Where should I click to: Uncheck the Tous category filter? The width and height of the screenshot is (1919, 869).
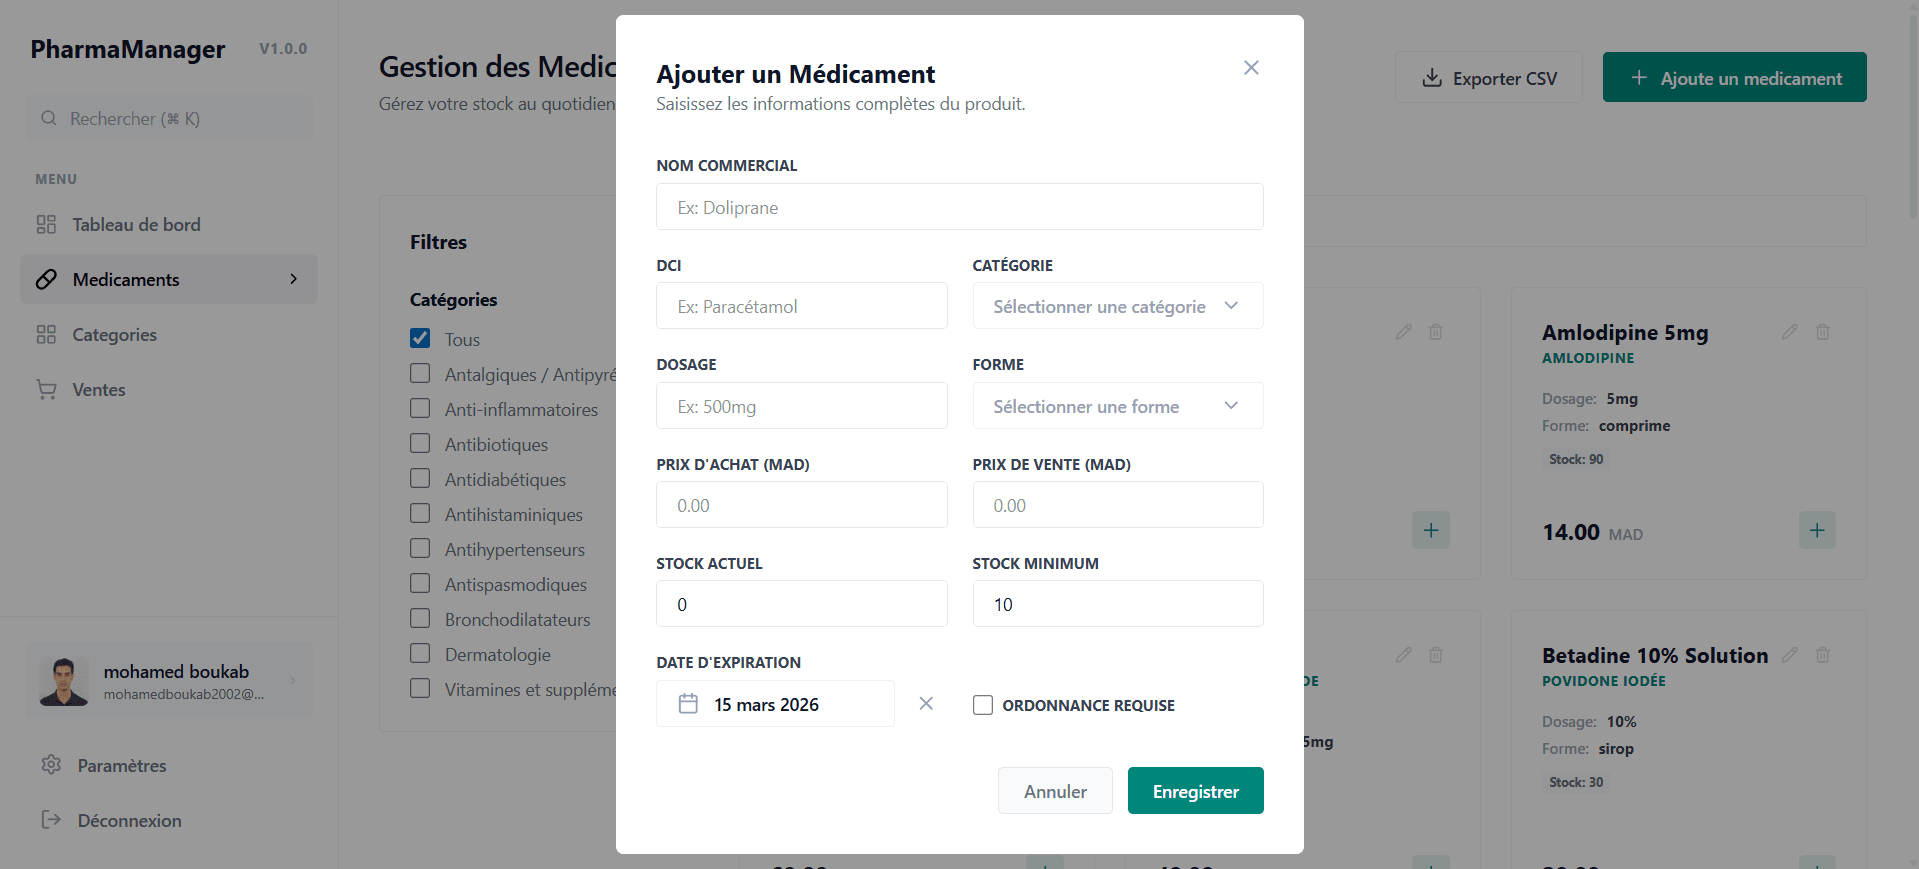click(x=420, y=338)
